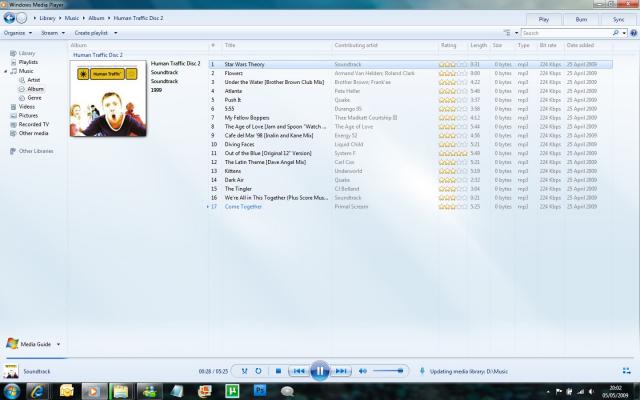
Task: Pause playback with the center play button
Action: tap(319, 371)
